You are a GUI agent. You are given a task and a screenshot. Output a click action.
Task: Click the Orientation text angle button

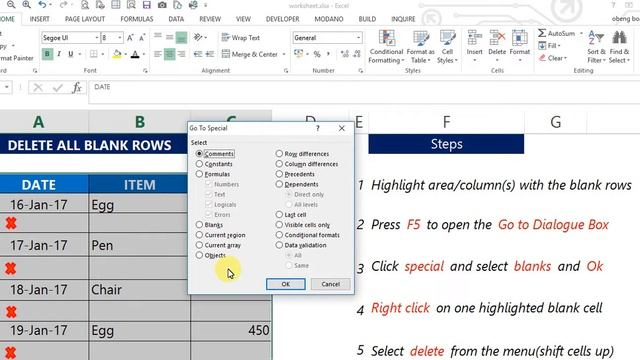coord(198,38)
